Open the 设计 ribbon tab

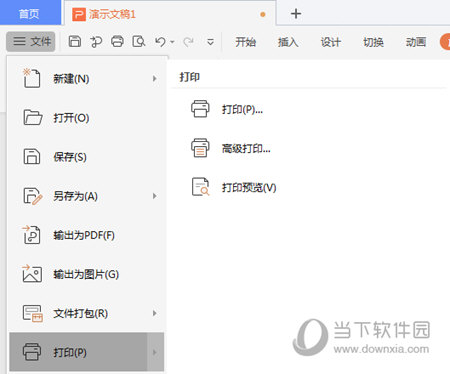tap(331, 42)
